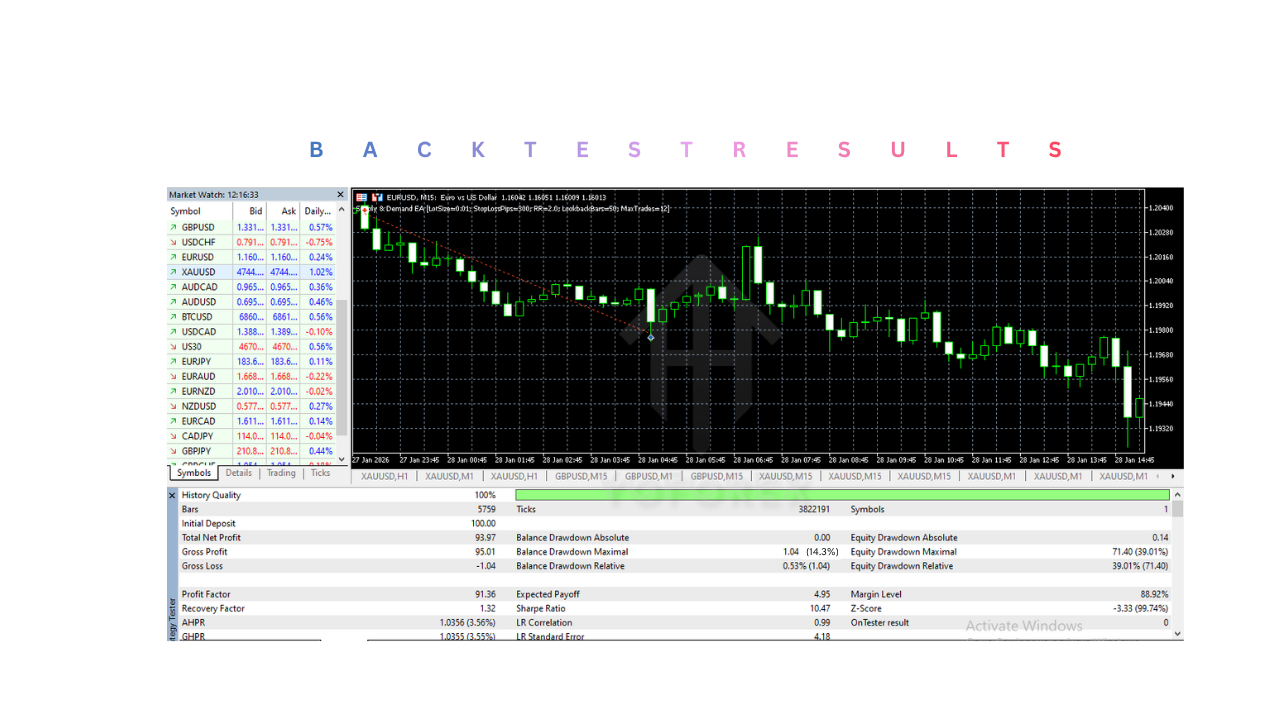Click the tester results panel scroll-up arrow
The image size is (1280, 720).
click(1176, 493)
